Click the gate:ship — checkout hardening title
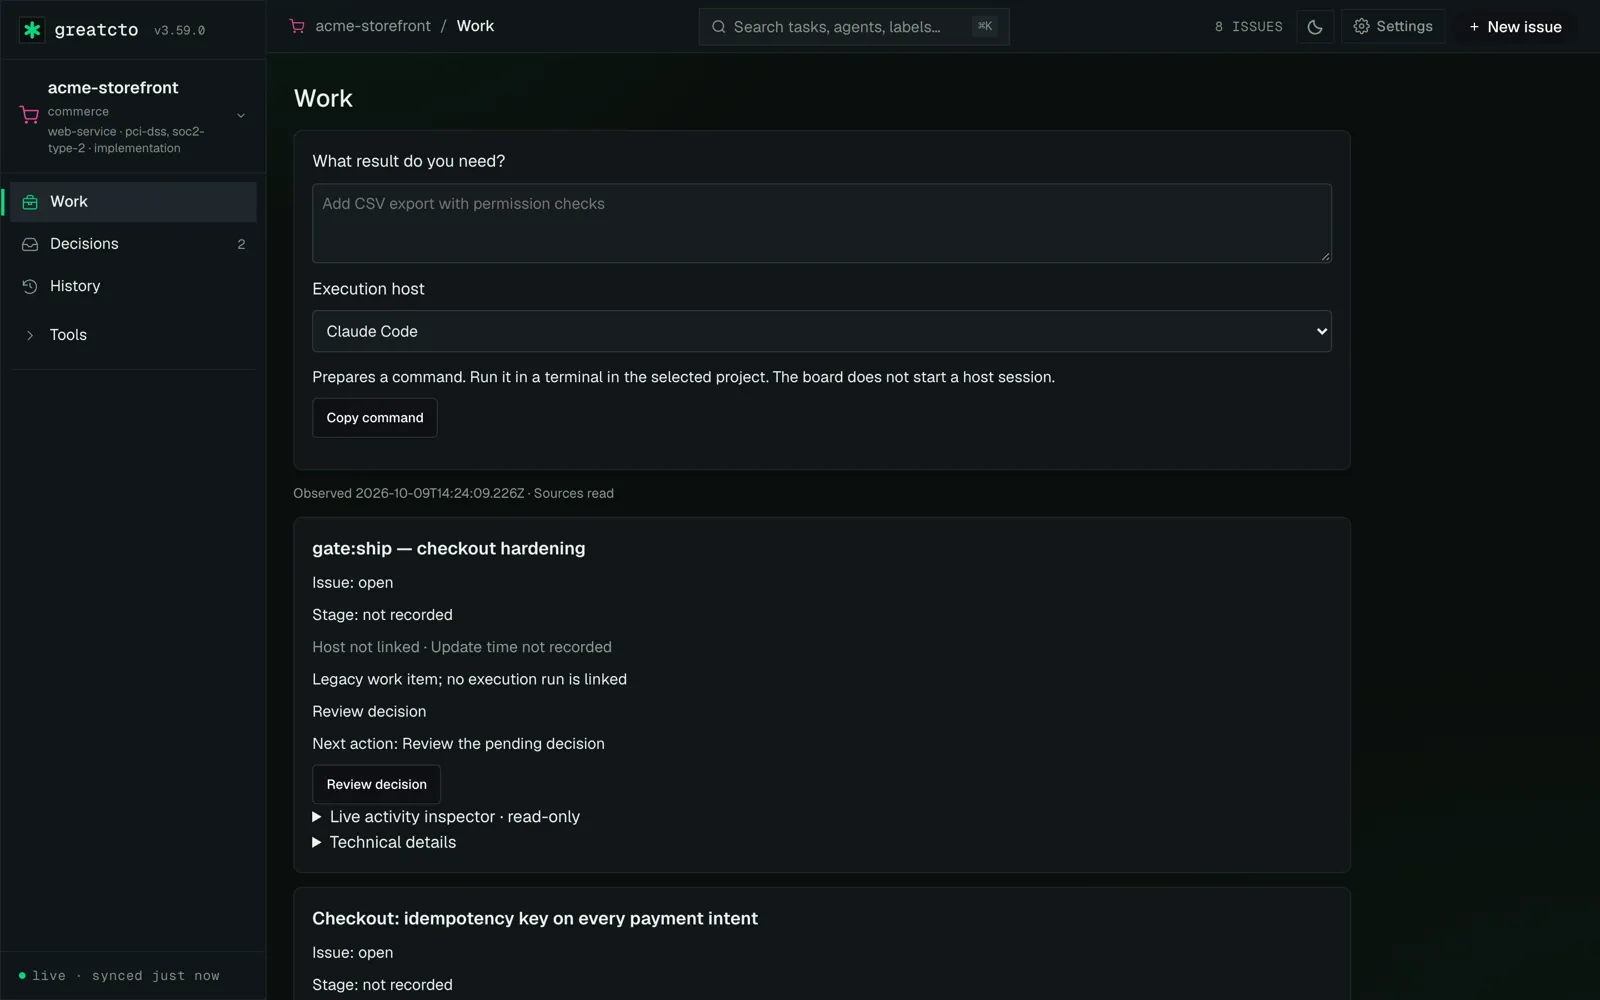This screenshot has height=1000, width=1600. point(449,548)
